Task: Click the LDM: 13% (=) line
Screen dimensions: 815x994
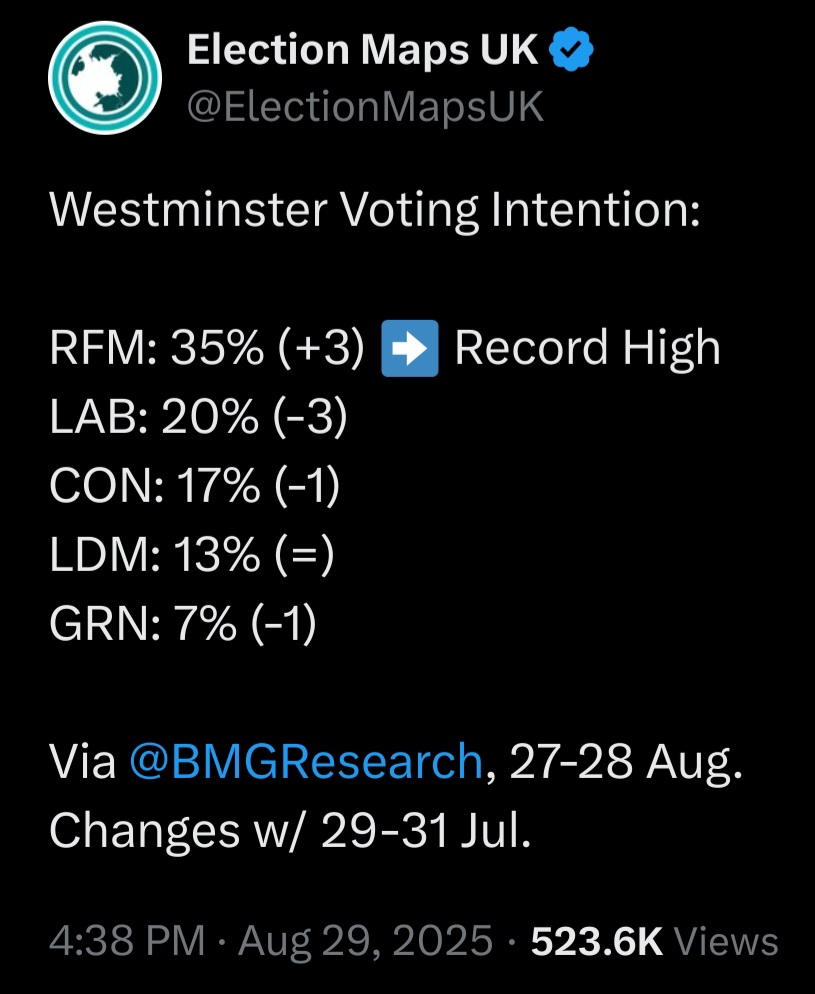Action: pos(191,555)
